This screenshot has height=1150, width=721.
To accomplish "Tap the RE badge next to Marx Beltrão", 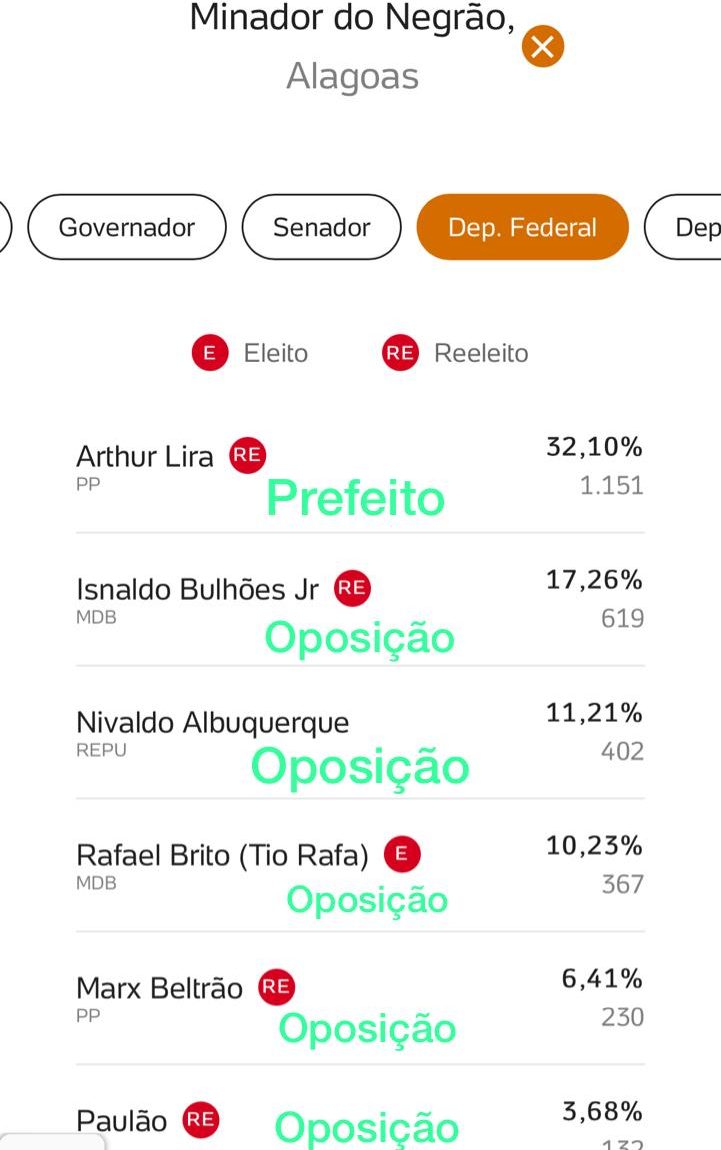I will (276, 987).
